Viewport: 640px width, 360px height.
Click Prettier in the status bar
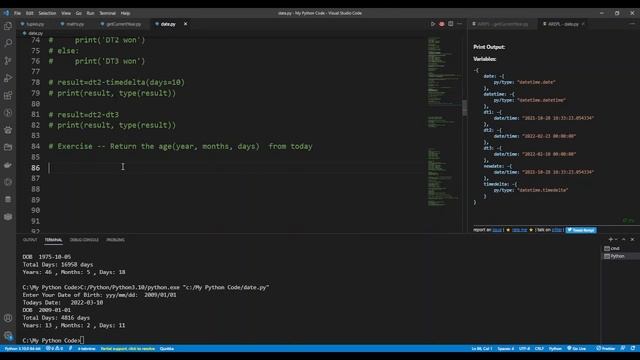[606, 349]
